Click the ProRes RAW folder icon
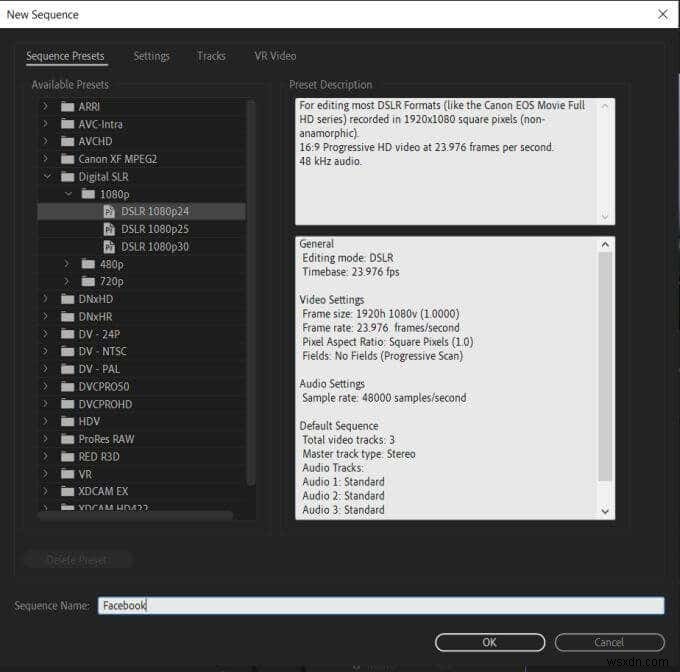The width and height of the screenshot is (680, 672). [67, 439]
